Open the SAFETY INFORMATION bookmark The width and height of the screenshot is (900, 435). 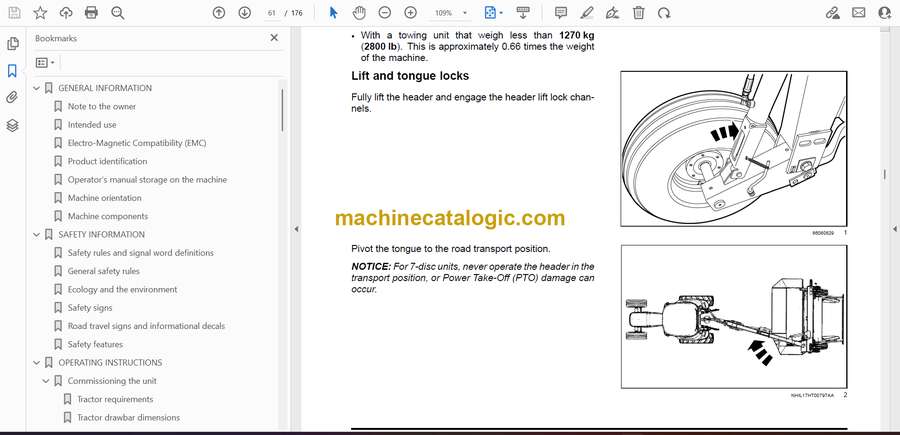[x=102, y=235]
